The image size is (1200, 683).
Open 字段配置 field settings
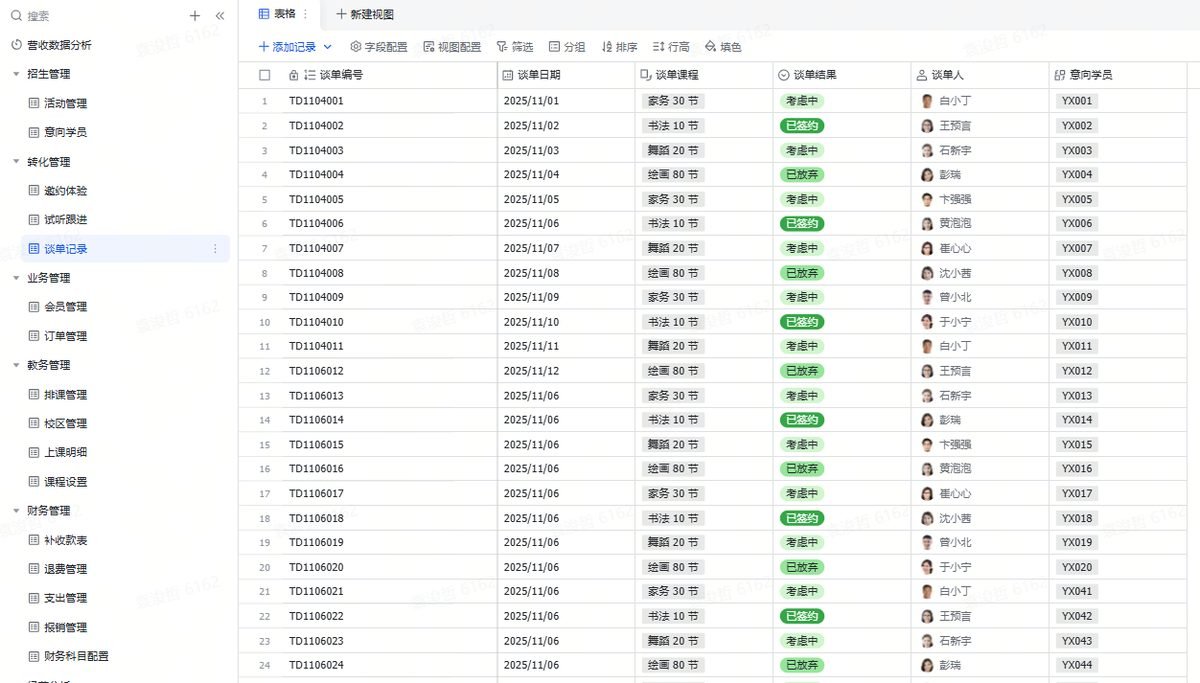tap(378, 47)
